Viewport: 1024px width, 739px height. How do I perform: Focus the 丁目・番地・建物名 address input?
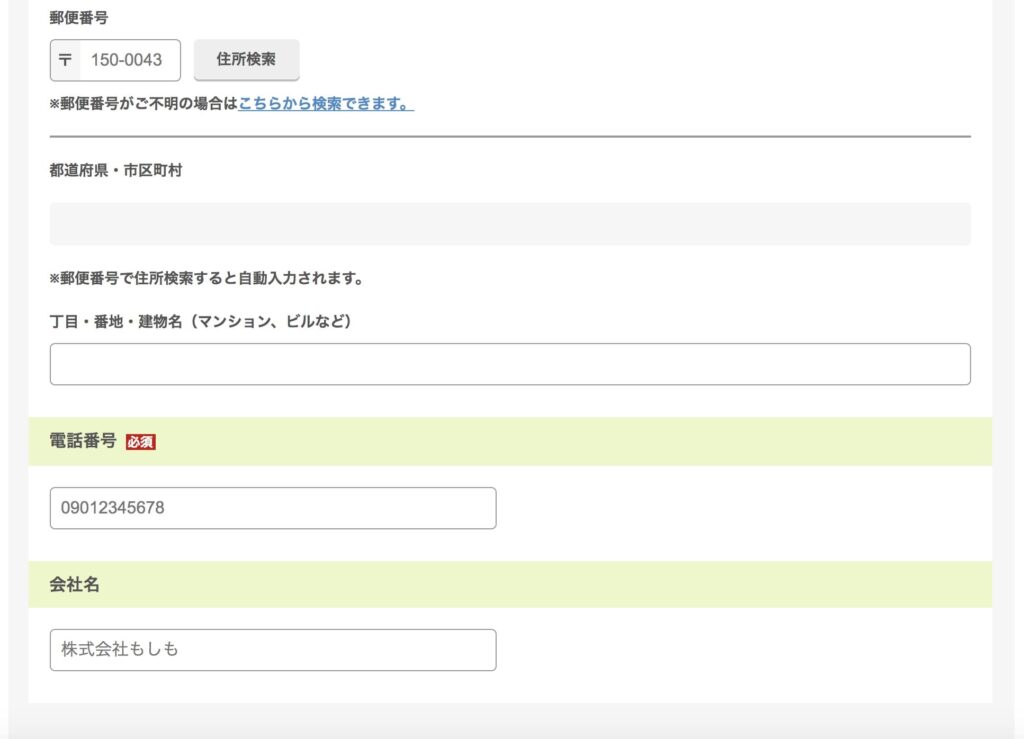[510, 364]
